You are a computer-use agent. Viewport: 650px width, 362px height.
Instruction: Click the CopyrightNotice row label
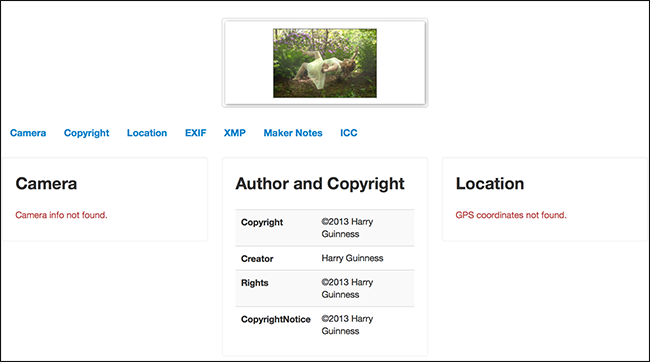click(276, 319)
